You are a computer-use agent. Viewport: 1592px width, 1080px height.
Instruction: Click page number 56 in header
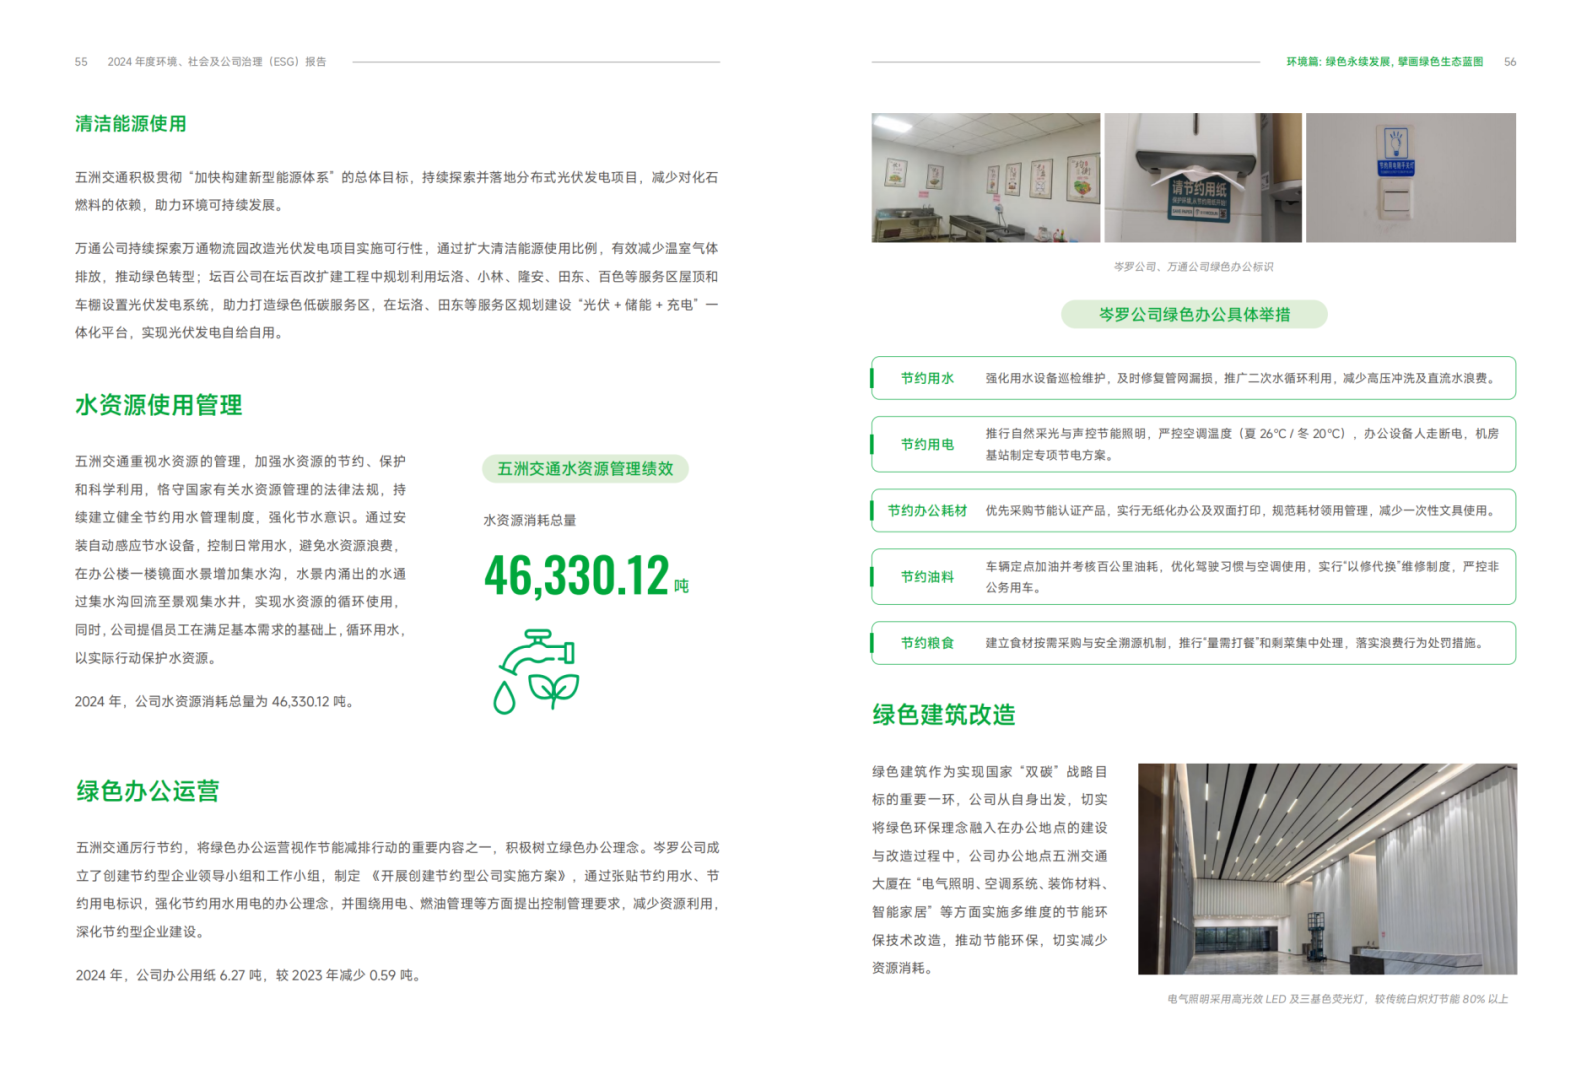(x=1510, y=62)
